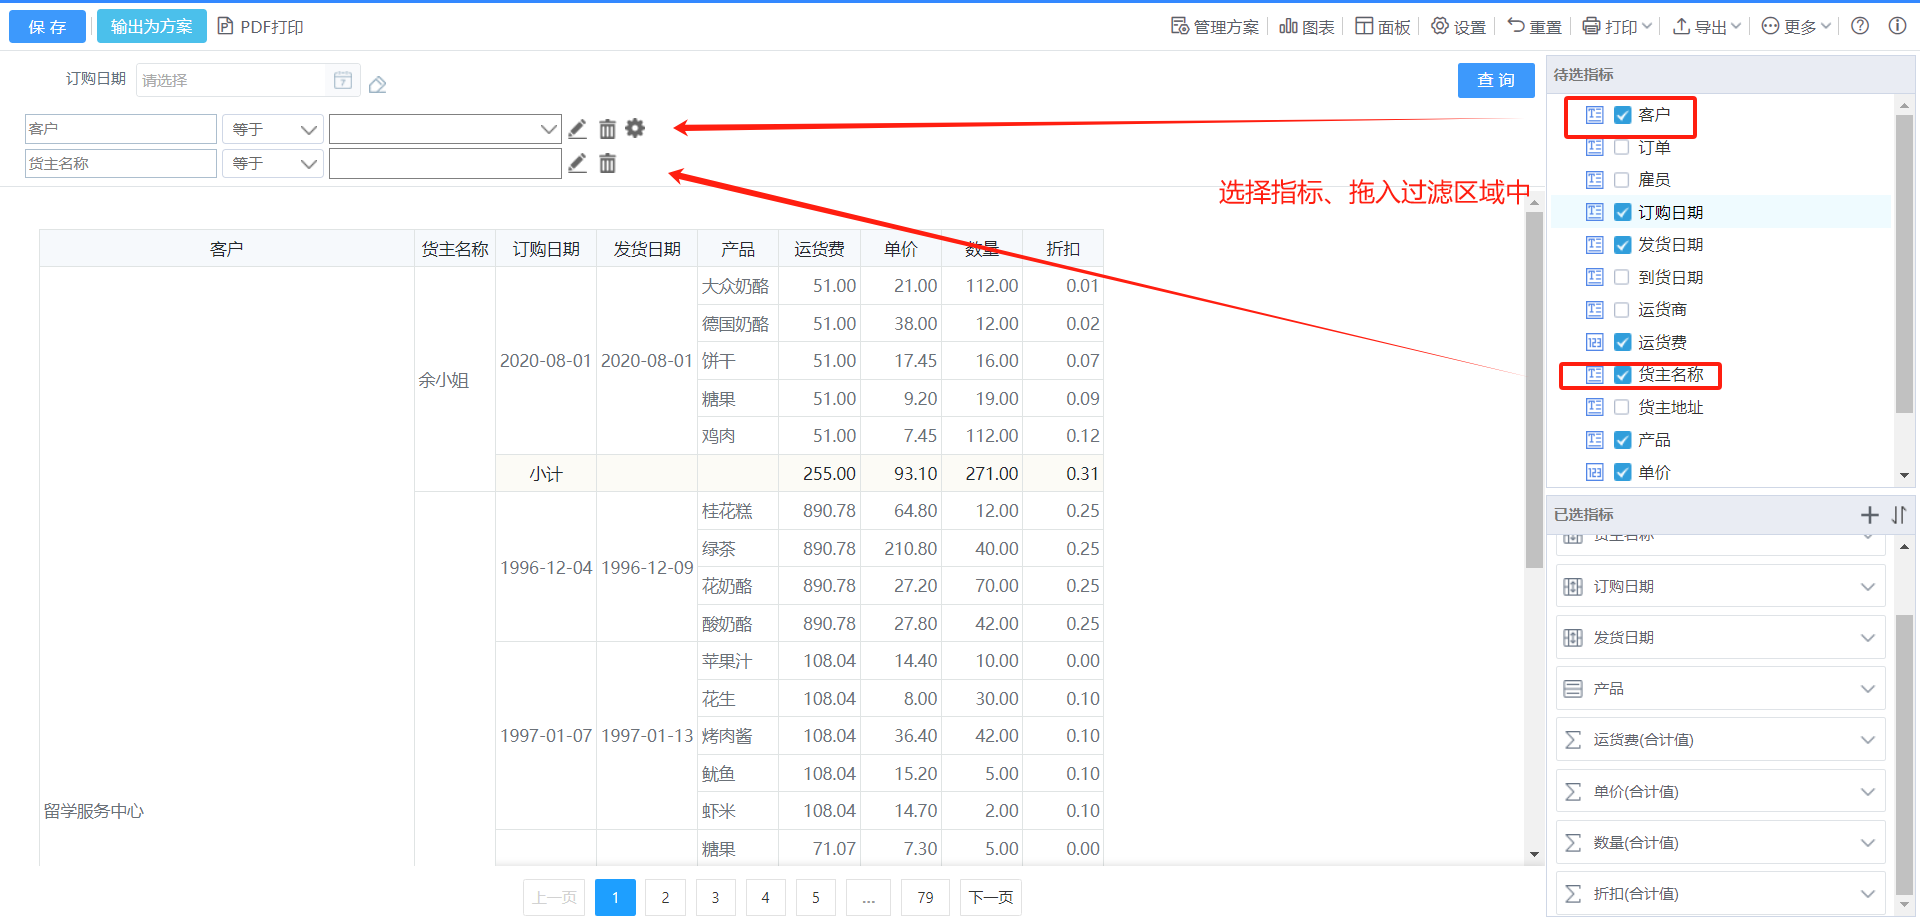Open the 导出 export menu
This screenshot has width=1920, height=922.
(x=1707, y=27)
